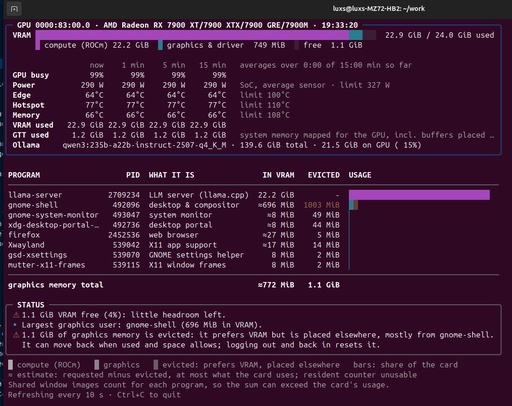Click the 'SoC, average sensor · limit 327 W' note

(x=315, y=85)
